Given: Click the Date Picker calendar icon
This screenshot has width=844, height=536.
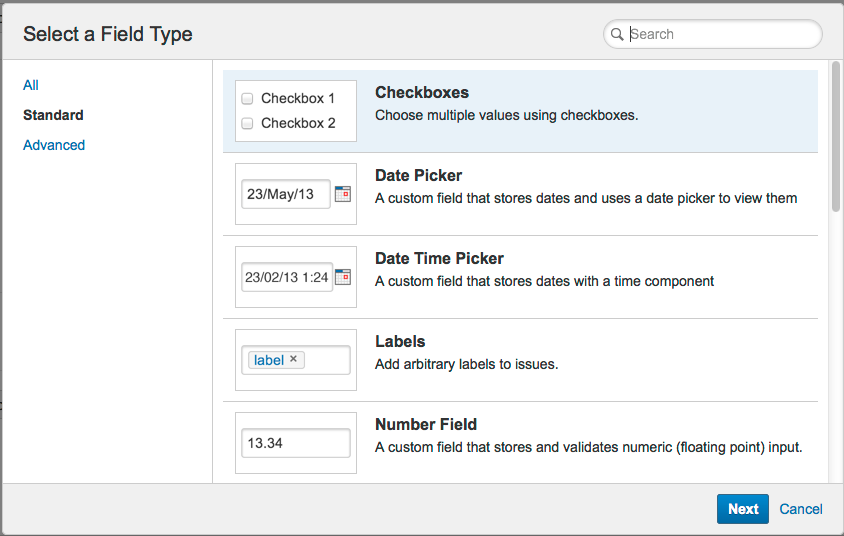Looking at the screenshot, I should click(343, 194).
